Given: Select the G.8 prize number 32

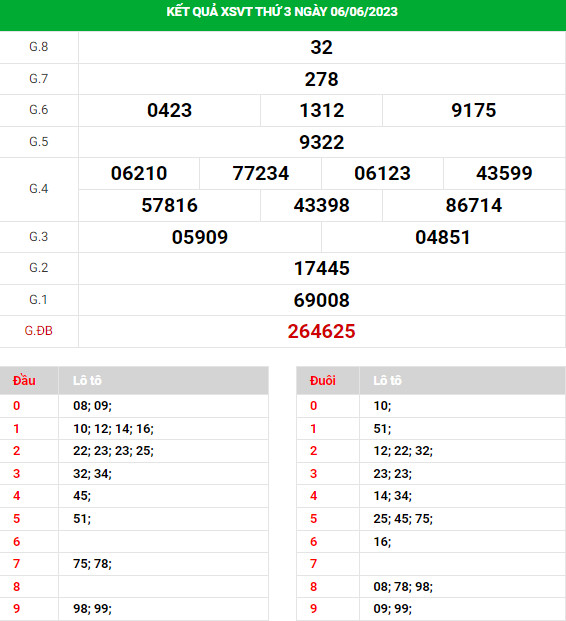Looking at the screenshot, I should tap(321, 48).
